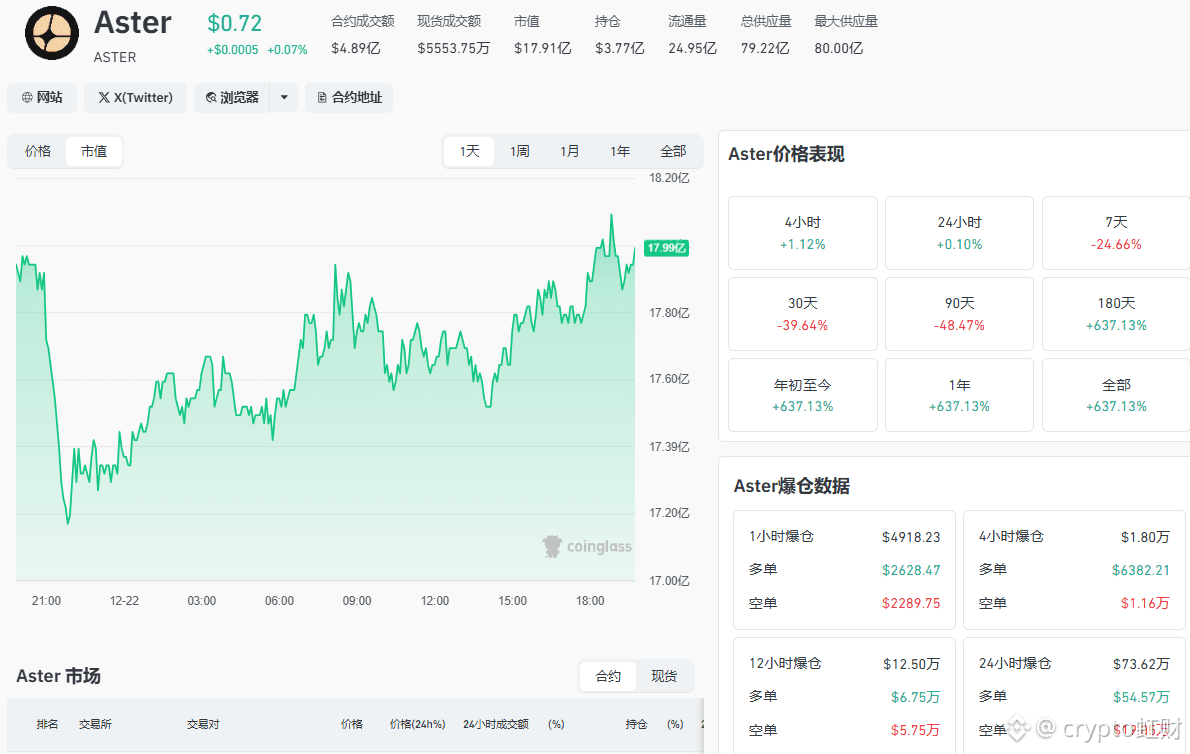Sort the table by 交易所 column
The image size is (1190, 754).
95,724
